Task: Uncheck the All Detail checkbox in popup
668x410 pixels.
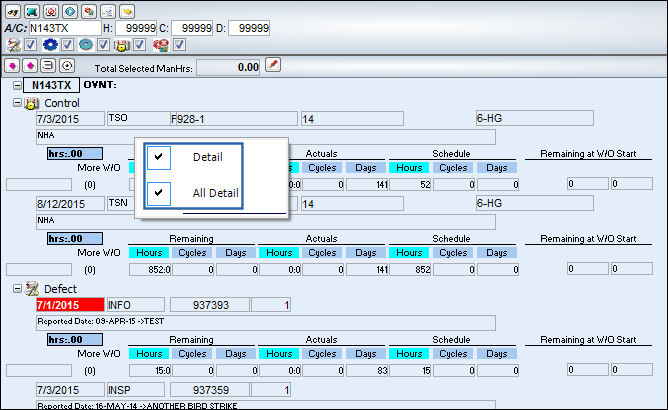Action: tap(159, 193)
